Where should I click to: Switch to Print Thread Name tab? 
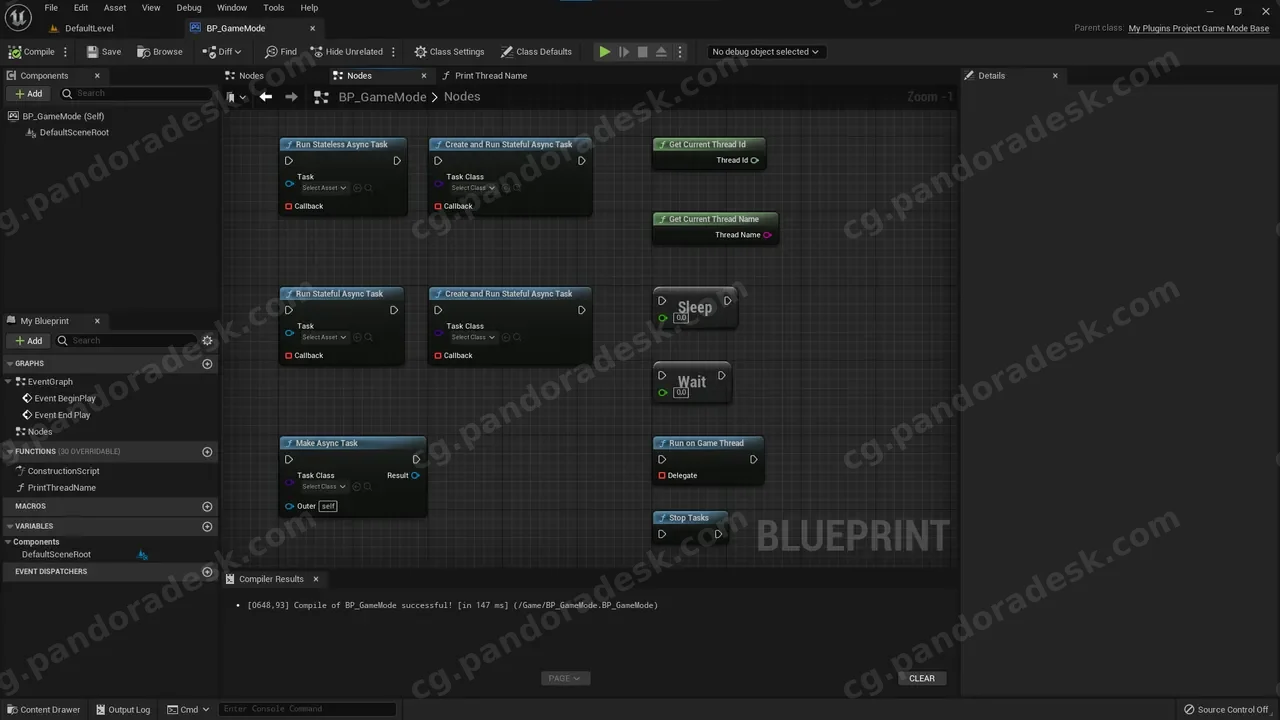pyautogui.click(x=490, y=76)
